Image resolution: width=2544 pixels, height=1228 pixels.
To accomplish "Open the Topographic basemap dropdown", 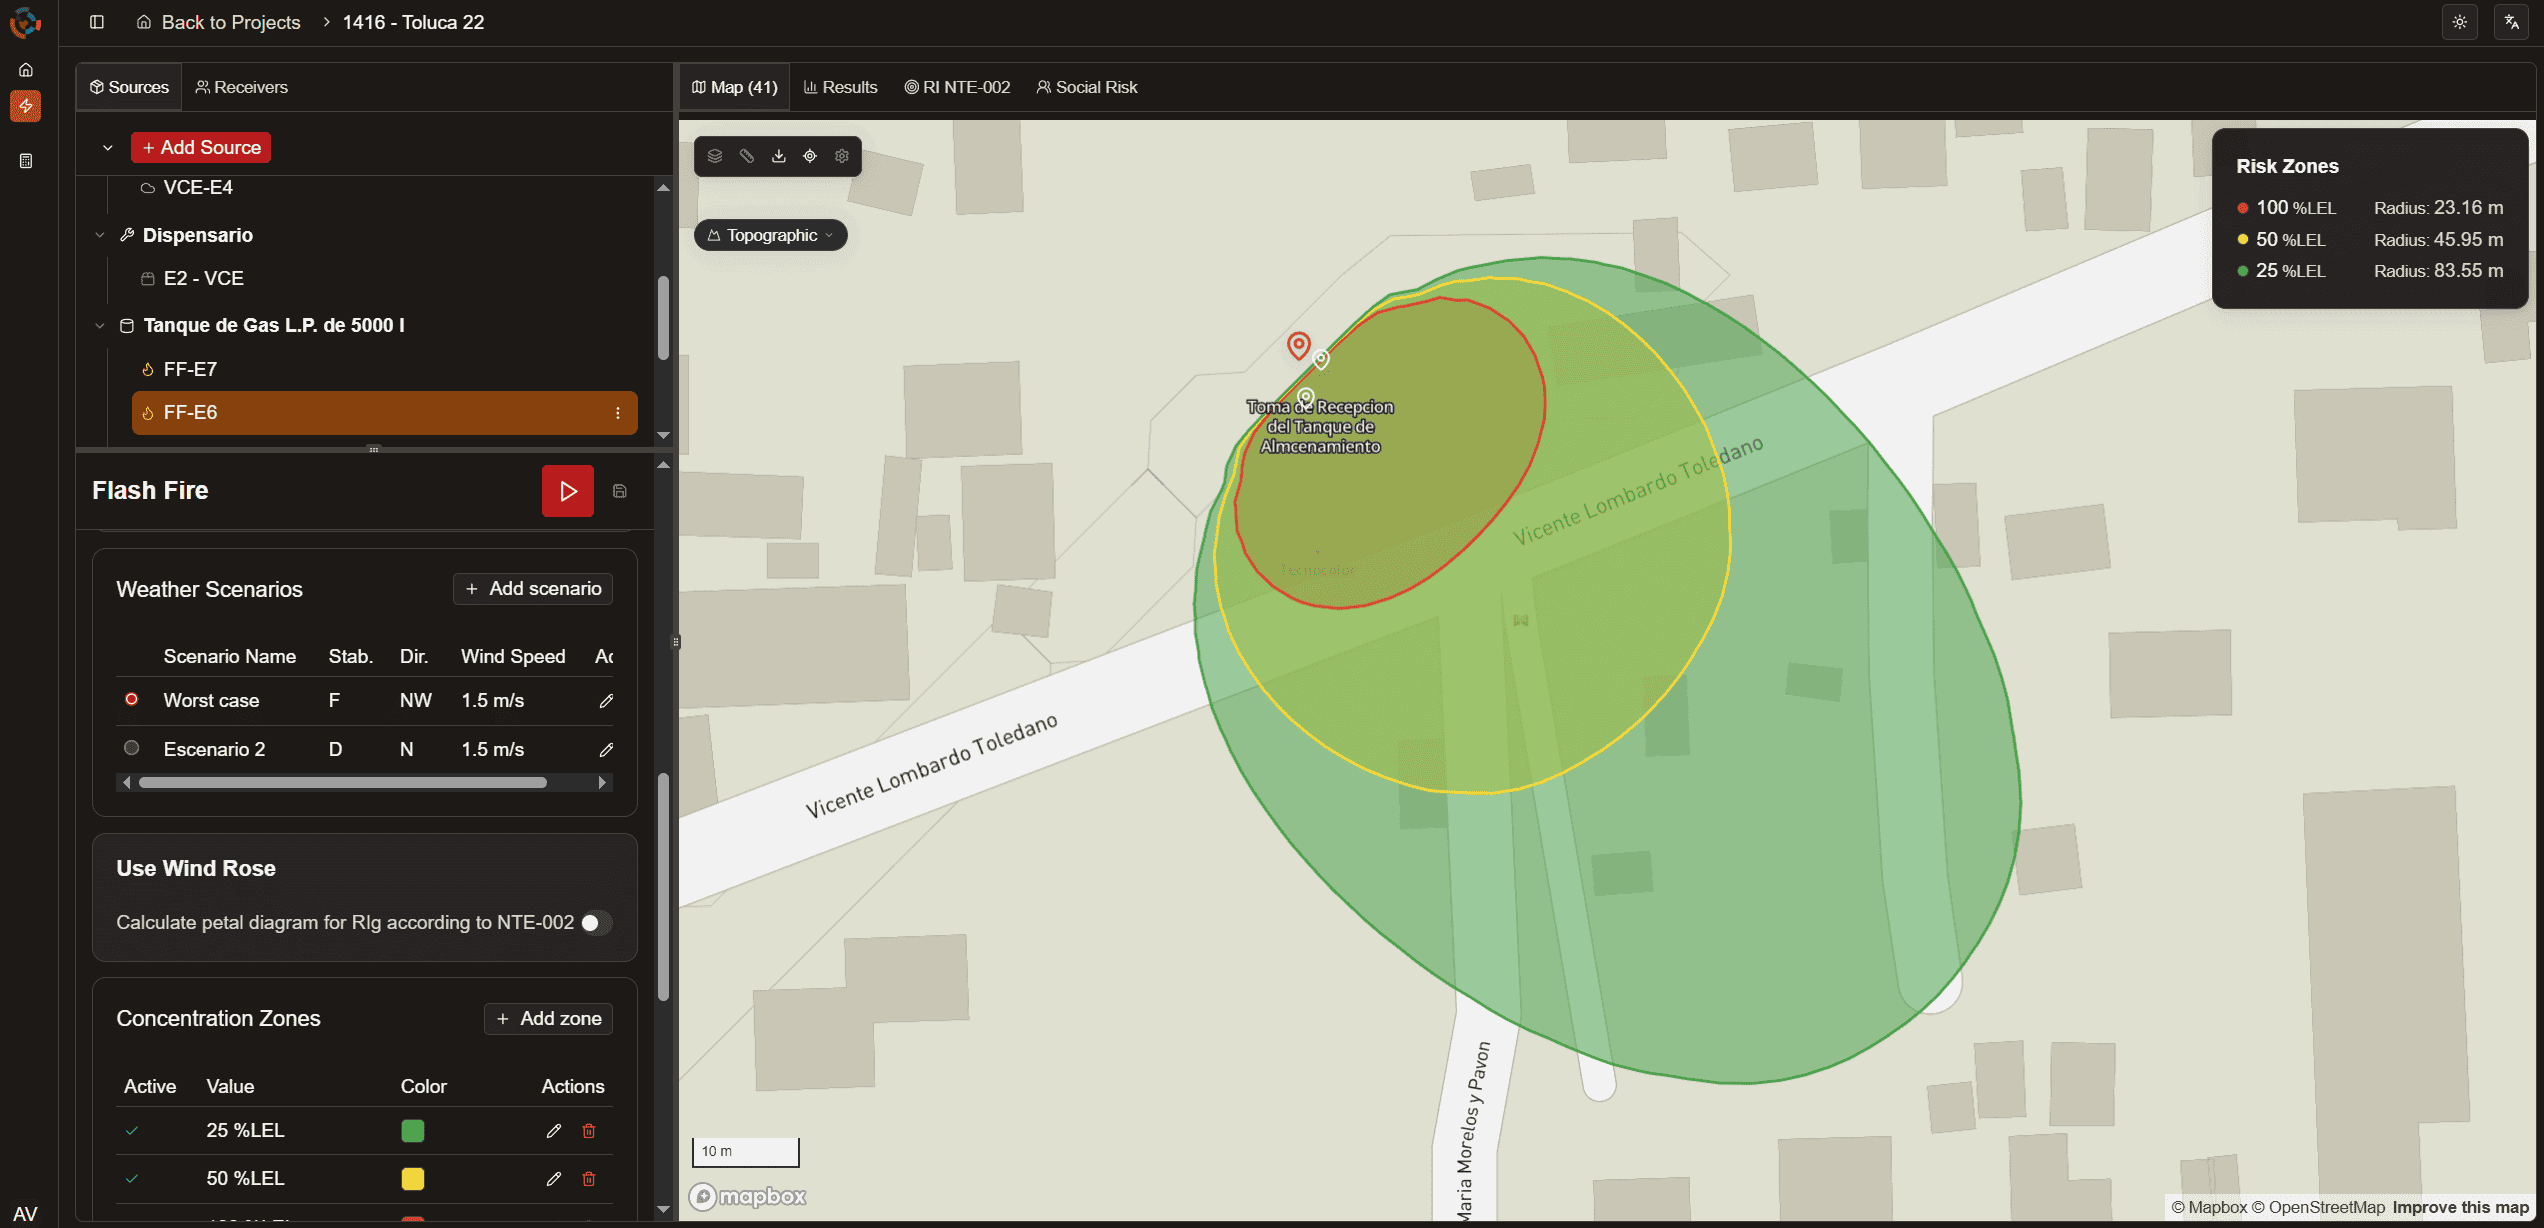I will (x=770, y=234).
